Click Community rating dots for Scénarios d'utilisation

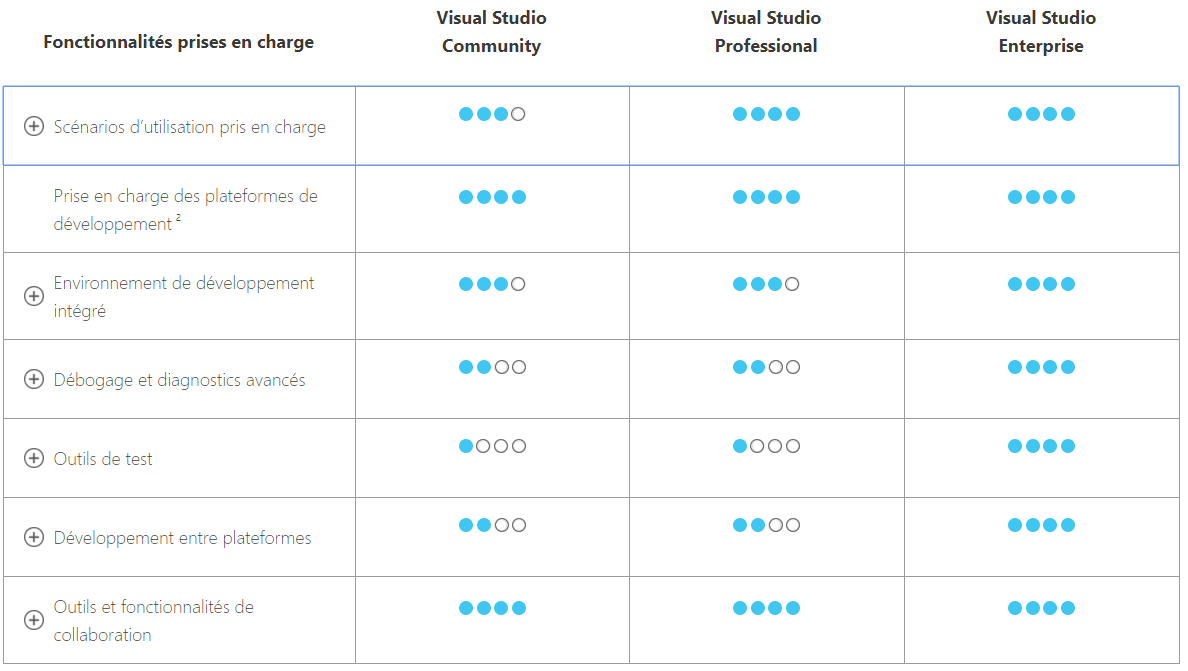492,114
